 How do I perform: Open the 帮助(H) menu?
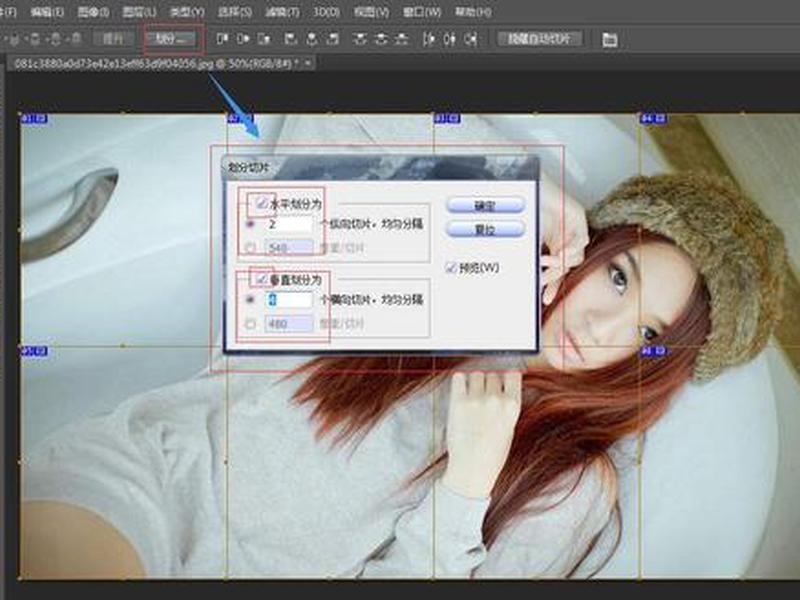[472, 12]
